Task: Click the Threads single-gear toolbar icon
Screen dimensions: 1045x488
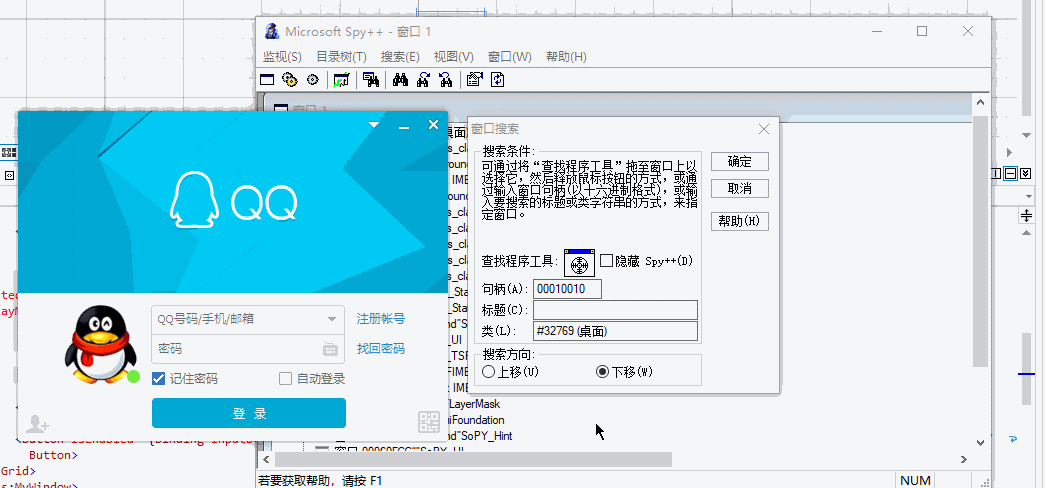Action: tap(313, 80)
